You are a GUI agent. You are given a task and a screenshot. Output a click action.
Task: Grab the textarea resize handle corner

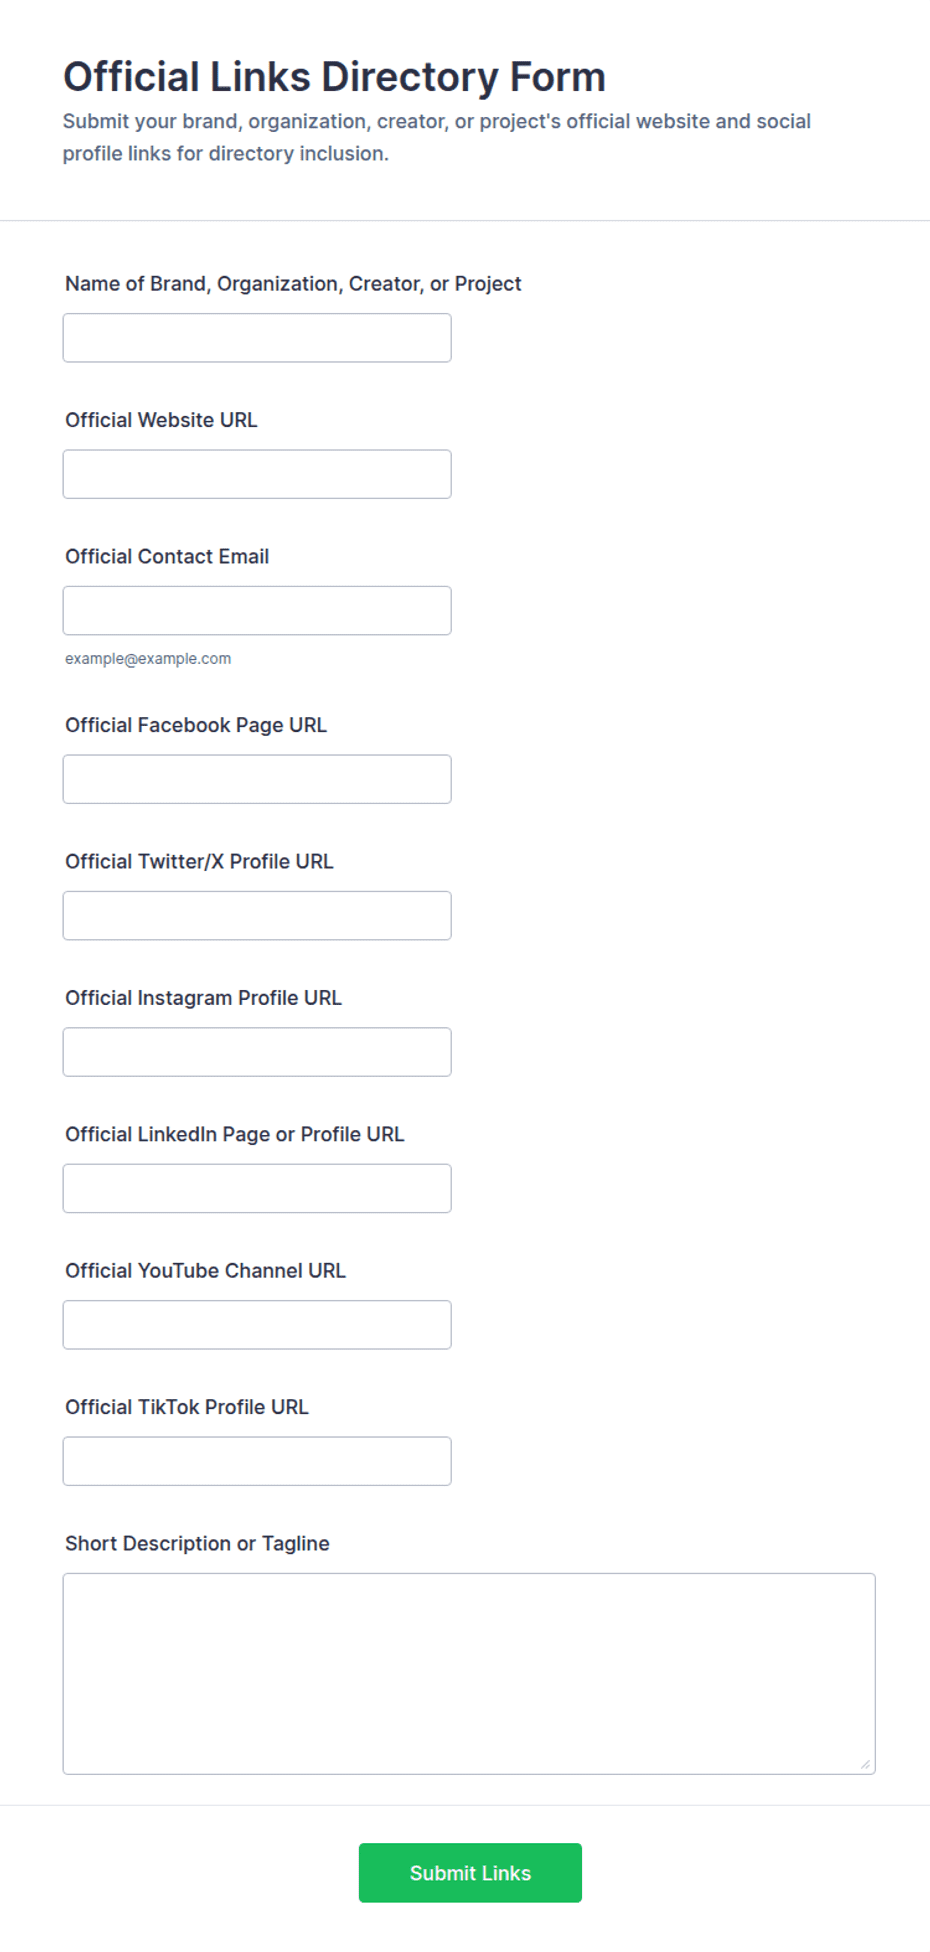point(865,1764)
